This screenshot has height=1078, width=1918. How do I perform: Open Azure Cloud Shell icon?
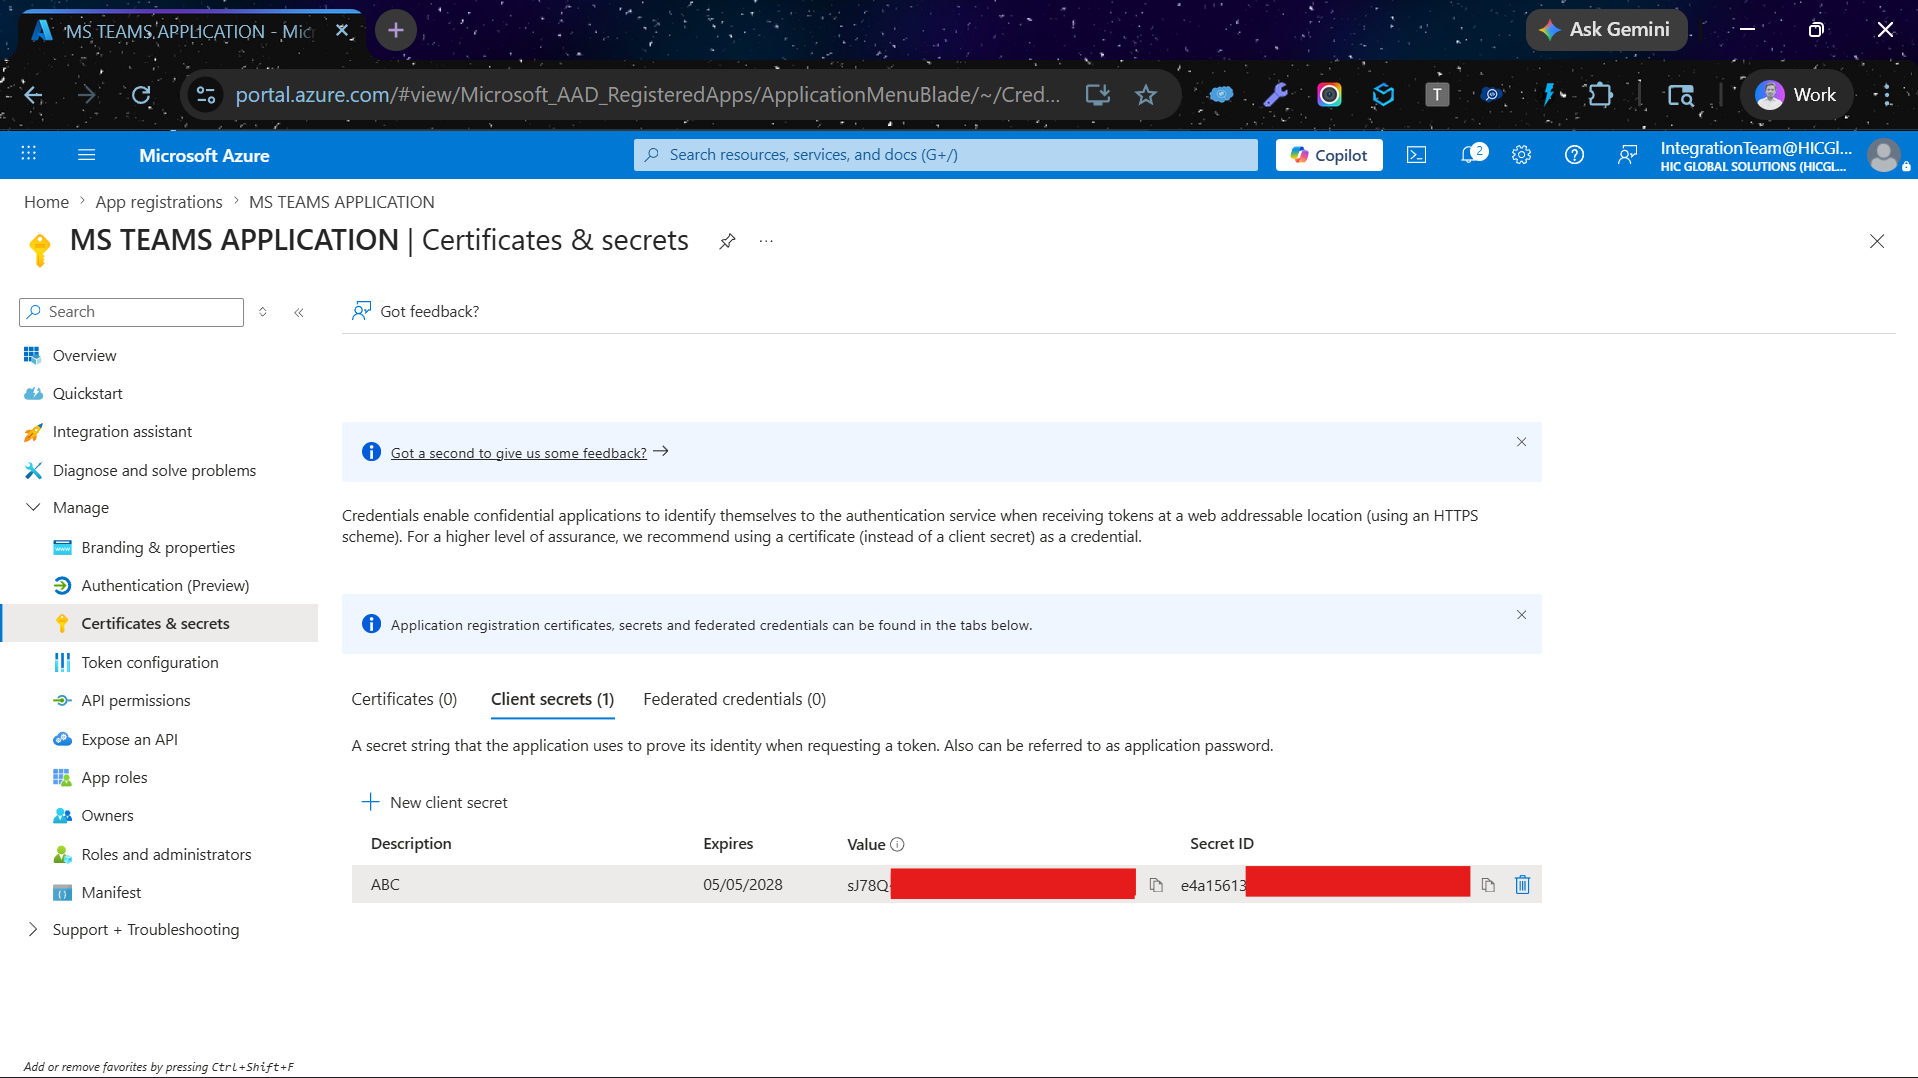click(1416, 155)
